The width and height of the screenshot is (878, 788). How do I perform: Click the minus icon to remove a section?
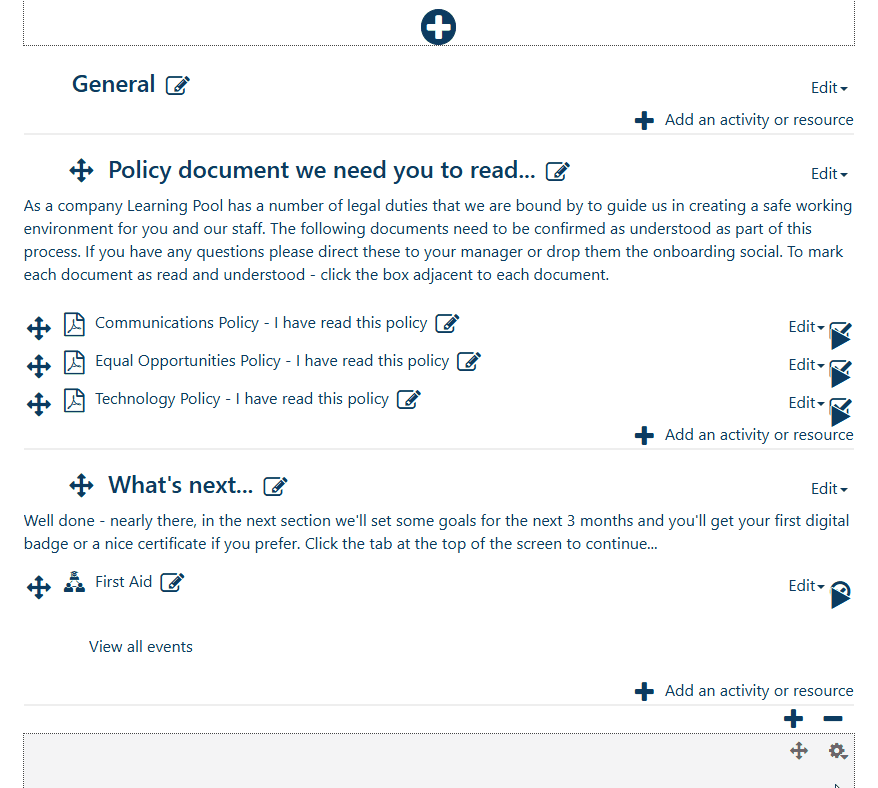click(x=832, y=718)
